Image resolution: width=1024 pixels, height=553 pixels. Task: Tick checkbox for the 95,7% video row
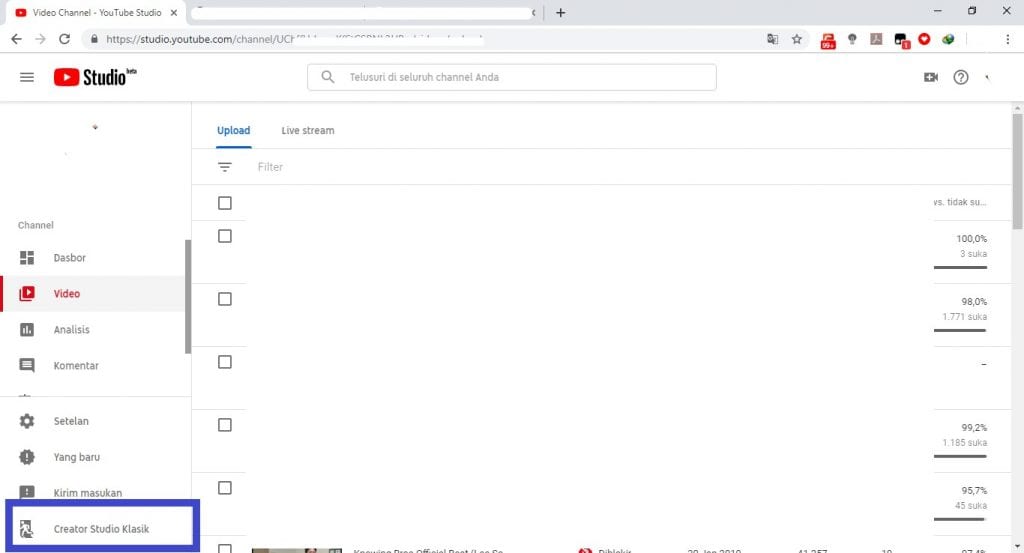coord(225,488)
